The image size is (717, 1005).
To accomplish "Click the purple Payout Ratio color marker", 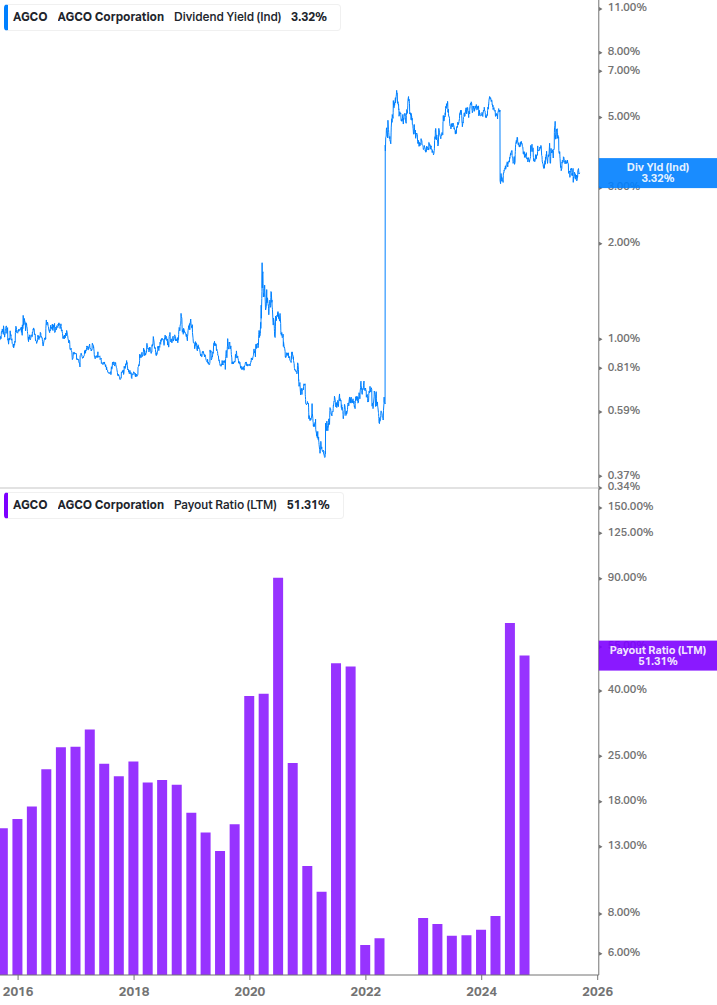I will 6,505.
